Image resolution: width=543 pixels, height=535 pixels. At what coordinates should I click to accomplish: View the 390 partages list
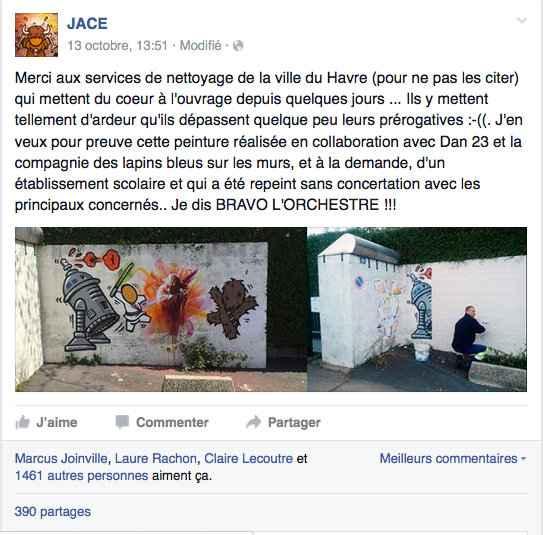pos(53,511)
